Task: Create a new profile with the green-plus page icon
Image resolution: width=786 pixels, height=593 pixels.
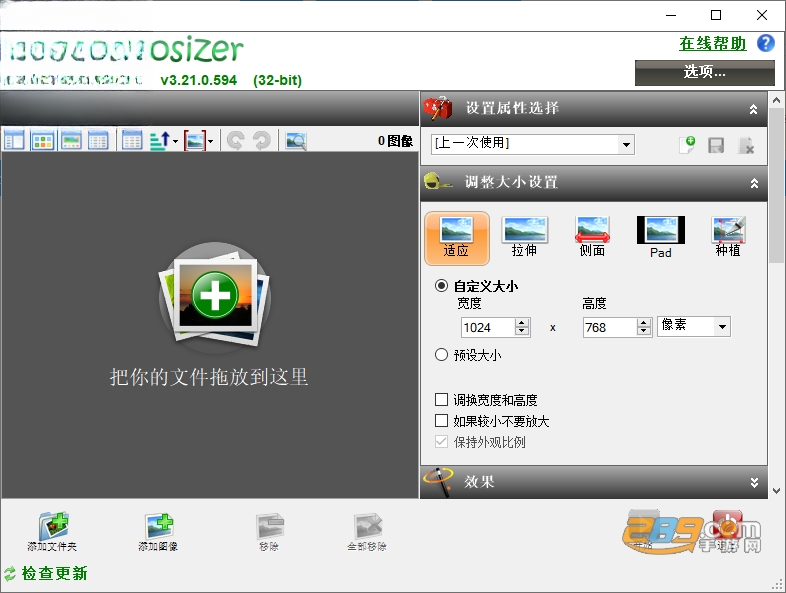Action: coord(687,145)
